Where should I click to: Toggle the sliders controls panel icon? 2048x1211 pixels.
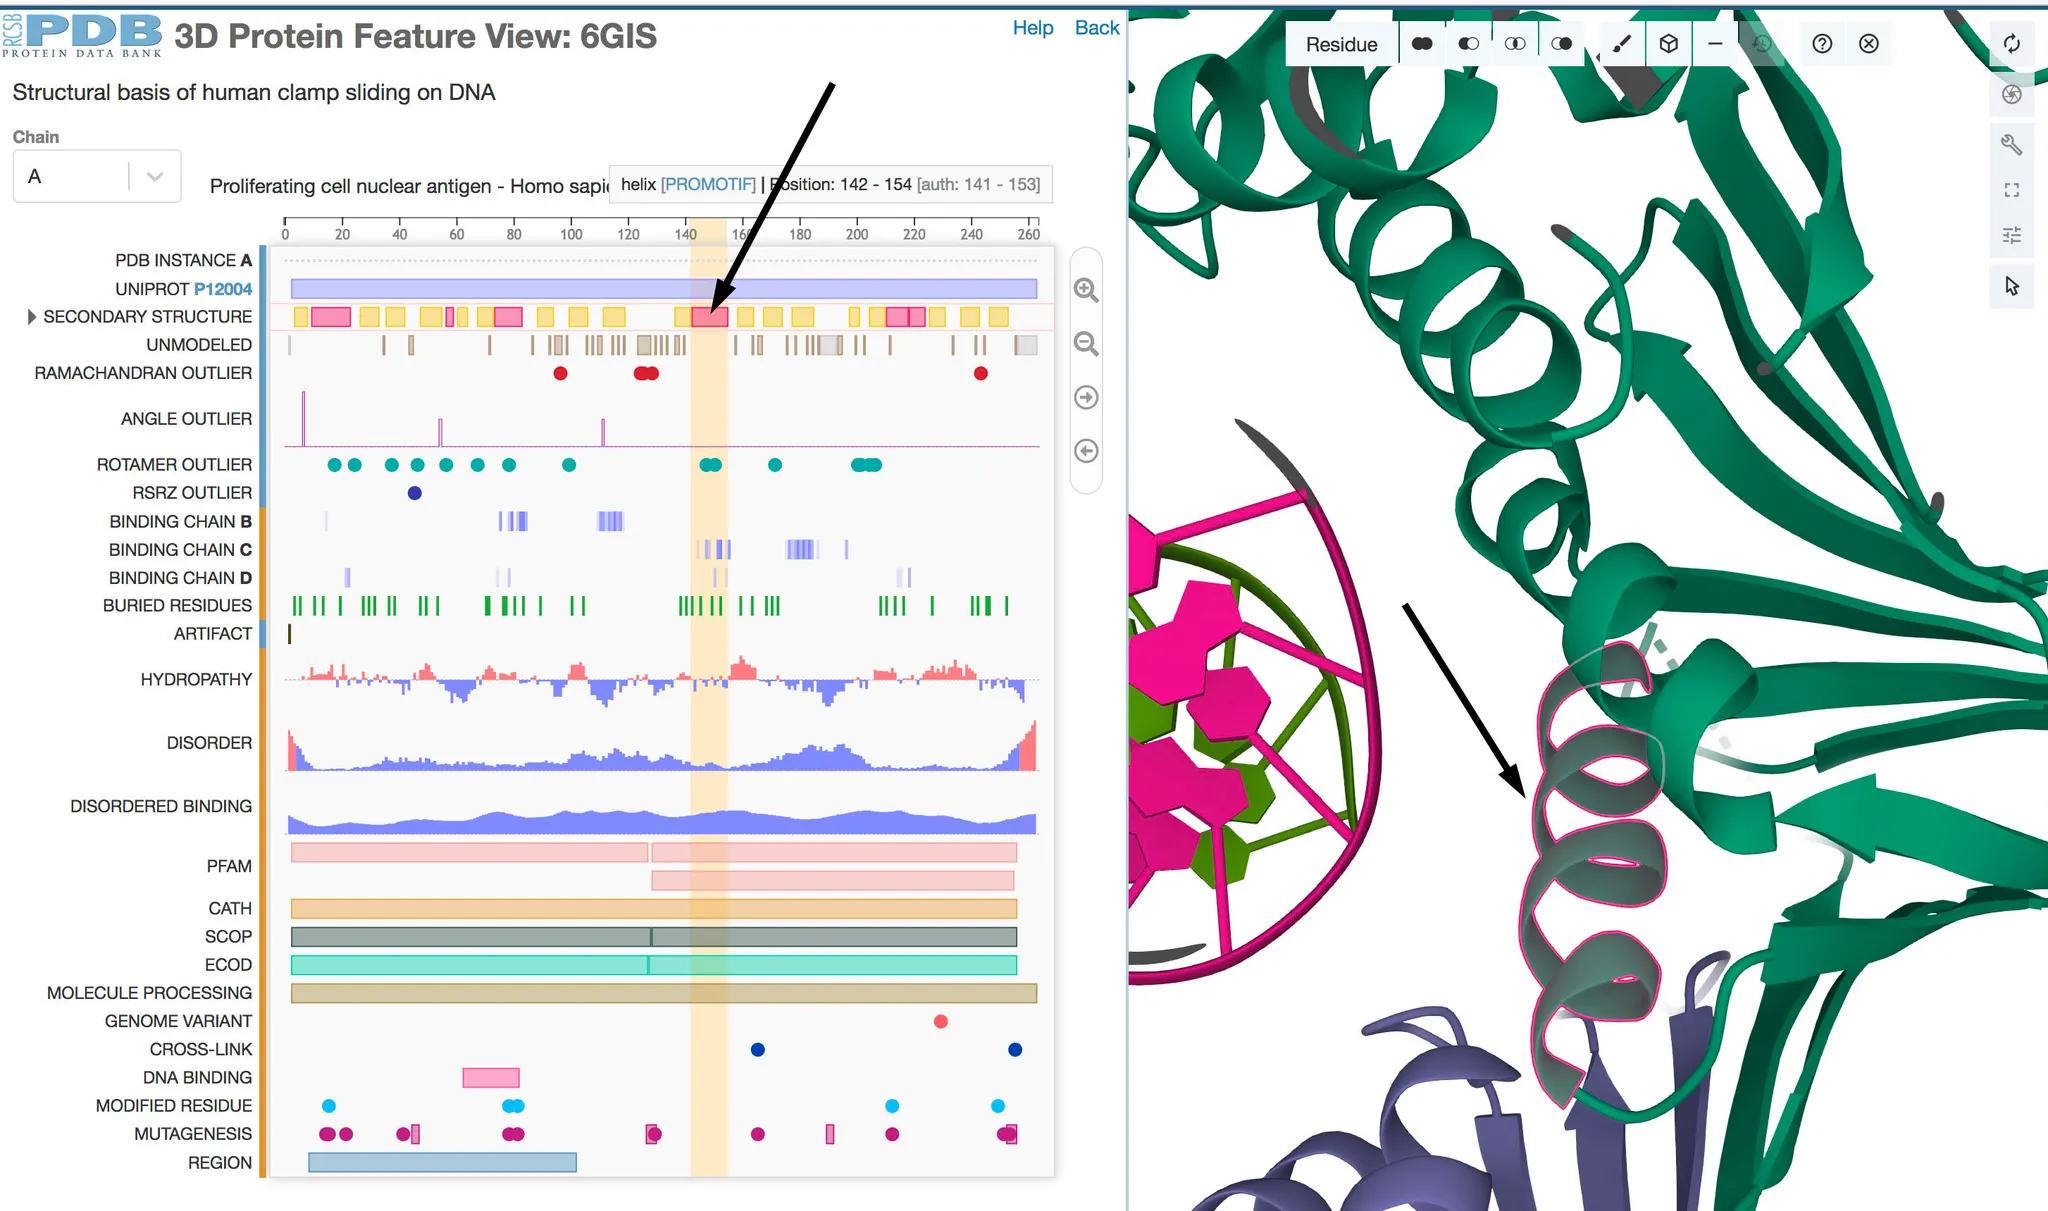tap(2012, 236)
